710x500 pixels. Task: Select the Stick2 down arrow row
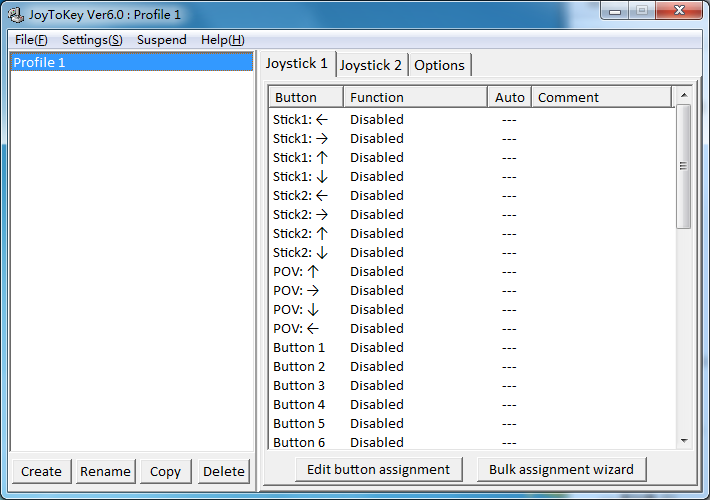pyautogui.click(x=471, y=253)
